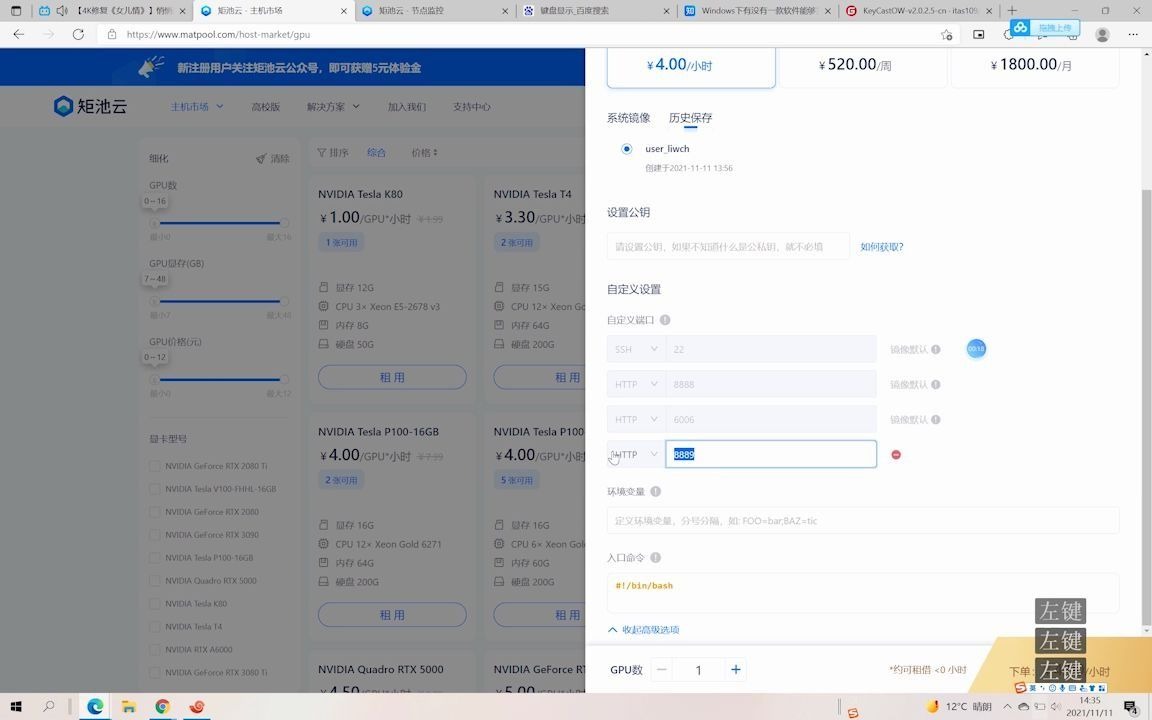The image size is (1152, 720).
Task: Switch to the KeyCastOW-v2.0.2.5-cn browser tab
Action: [x=918, y=10]
